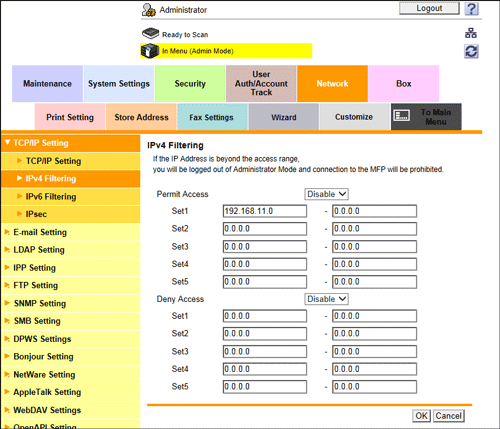
Task: Expand DPWS Settings in the sidebar
Action: point(70,339)
